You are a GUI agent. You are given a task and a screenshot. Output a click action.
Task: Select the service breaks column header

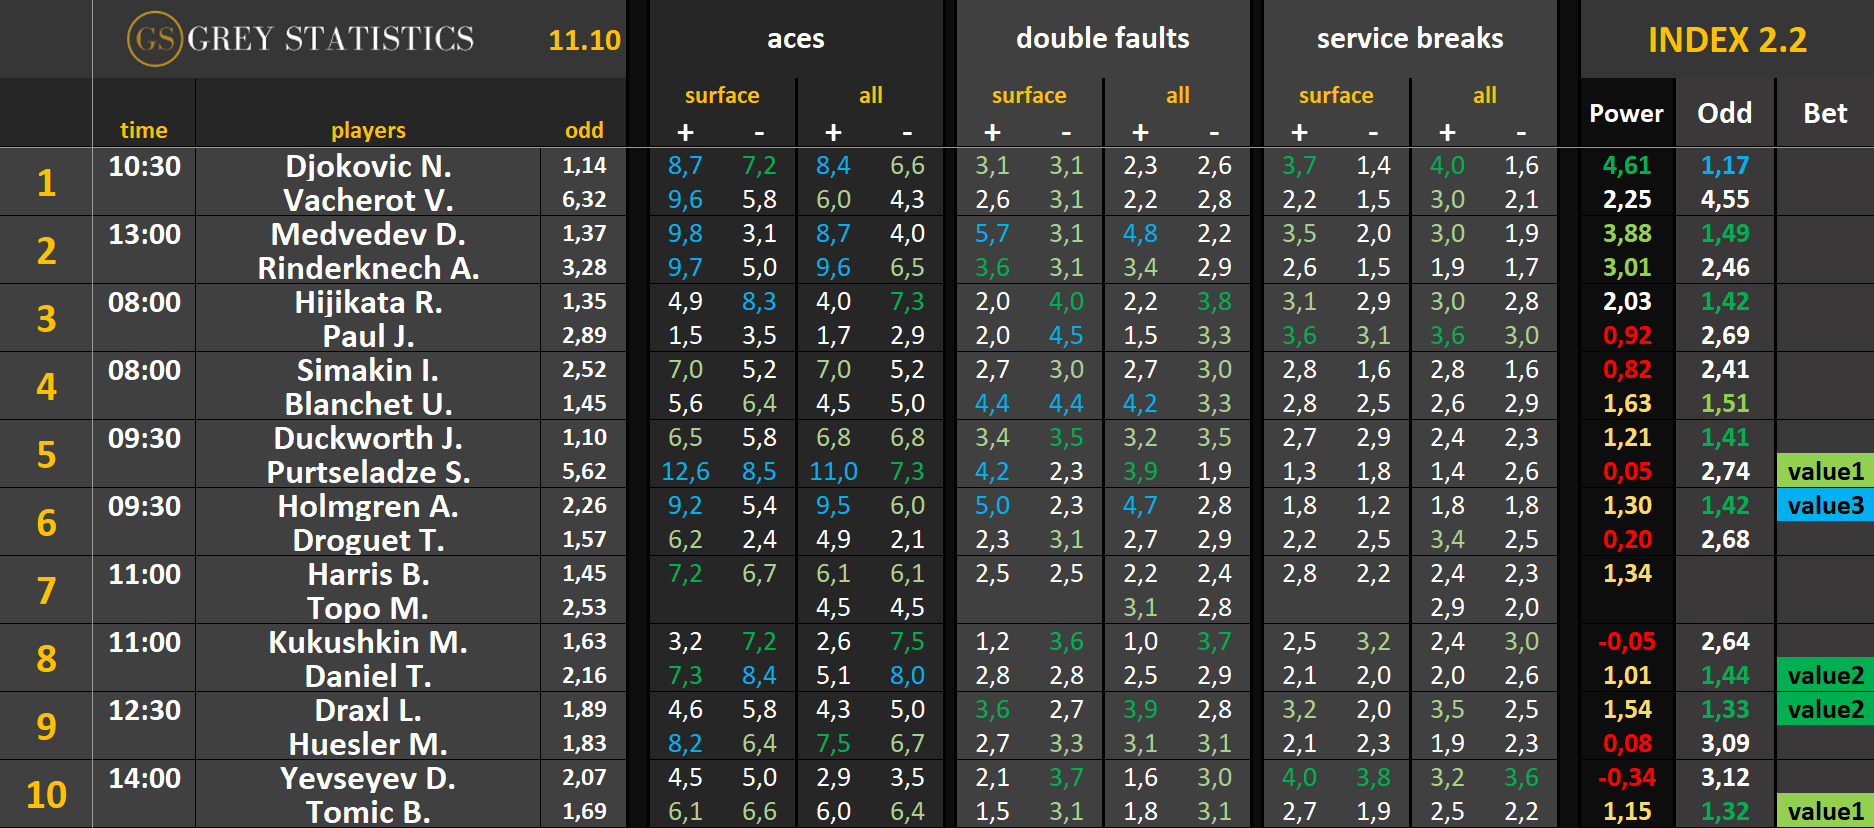click(x=1409, y=39)
